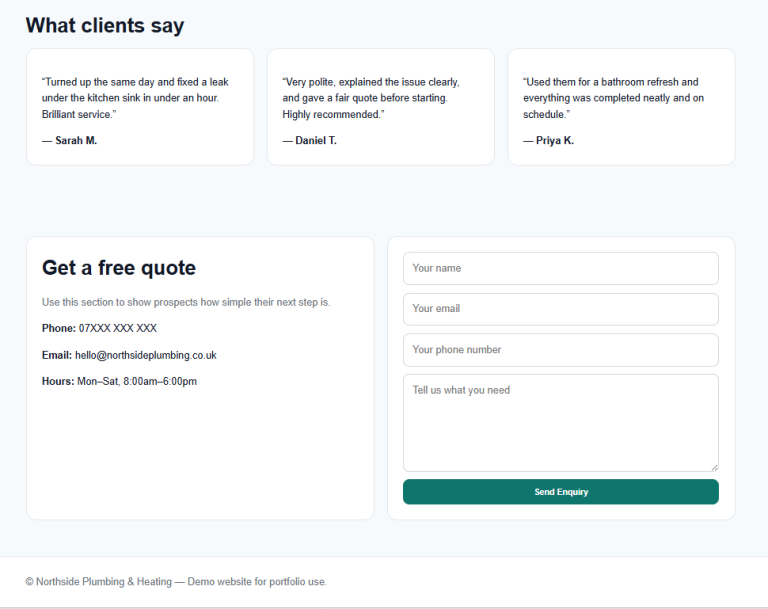Click the phone number 07XXX XXX XXX
This screenshot has height=609, width=768.
[x=118, y=328]
